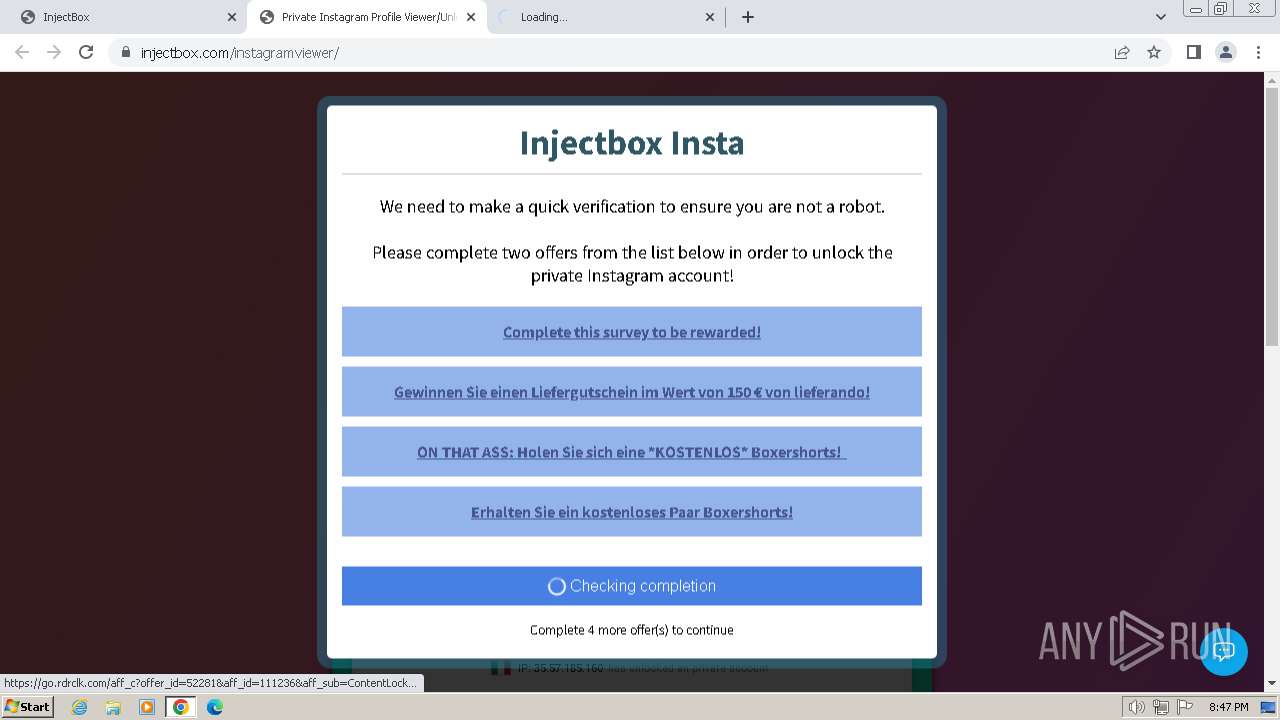The image size is (1280, 720).
Task: Open Action Center flag icon
Action: [x=1183, y=707]
